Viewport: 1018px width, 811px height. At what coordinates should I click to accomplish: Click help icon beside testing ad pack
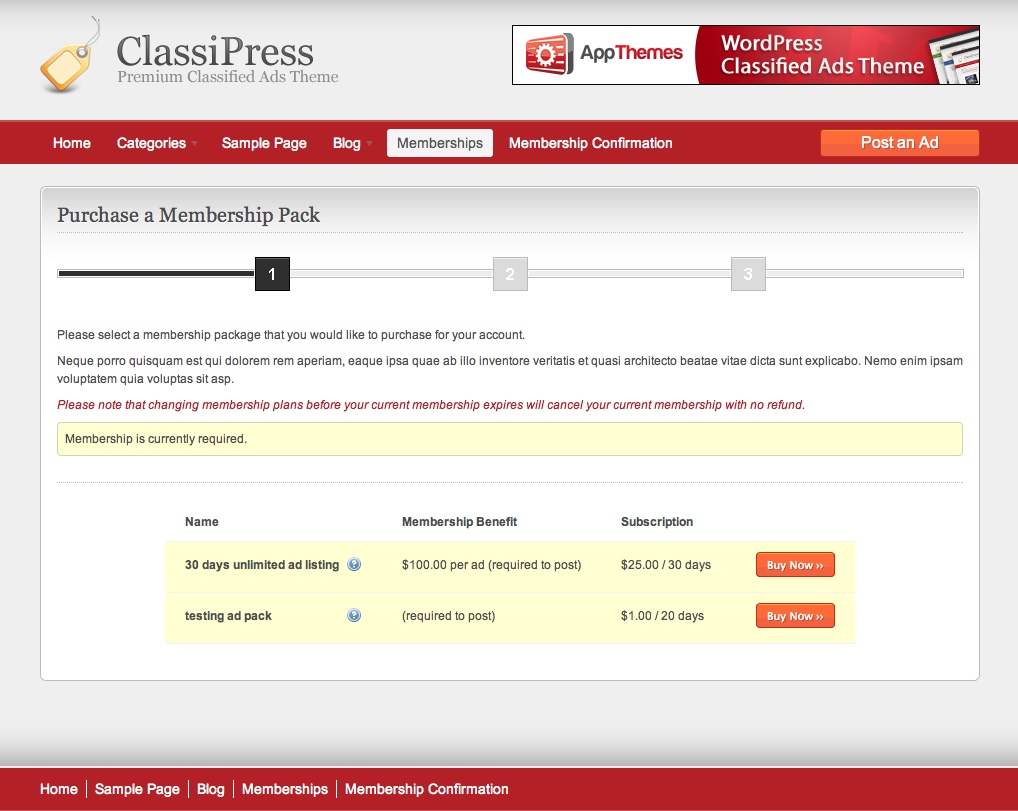354,615
